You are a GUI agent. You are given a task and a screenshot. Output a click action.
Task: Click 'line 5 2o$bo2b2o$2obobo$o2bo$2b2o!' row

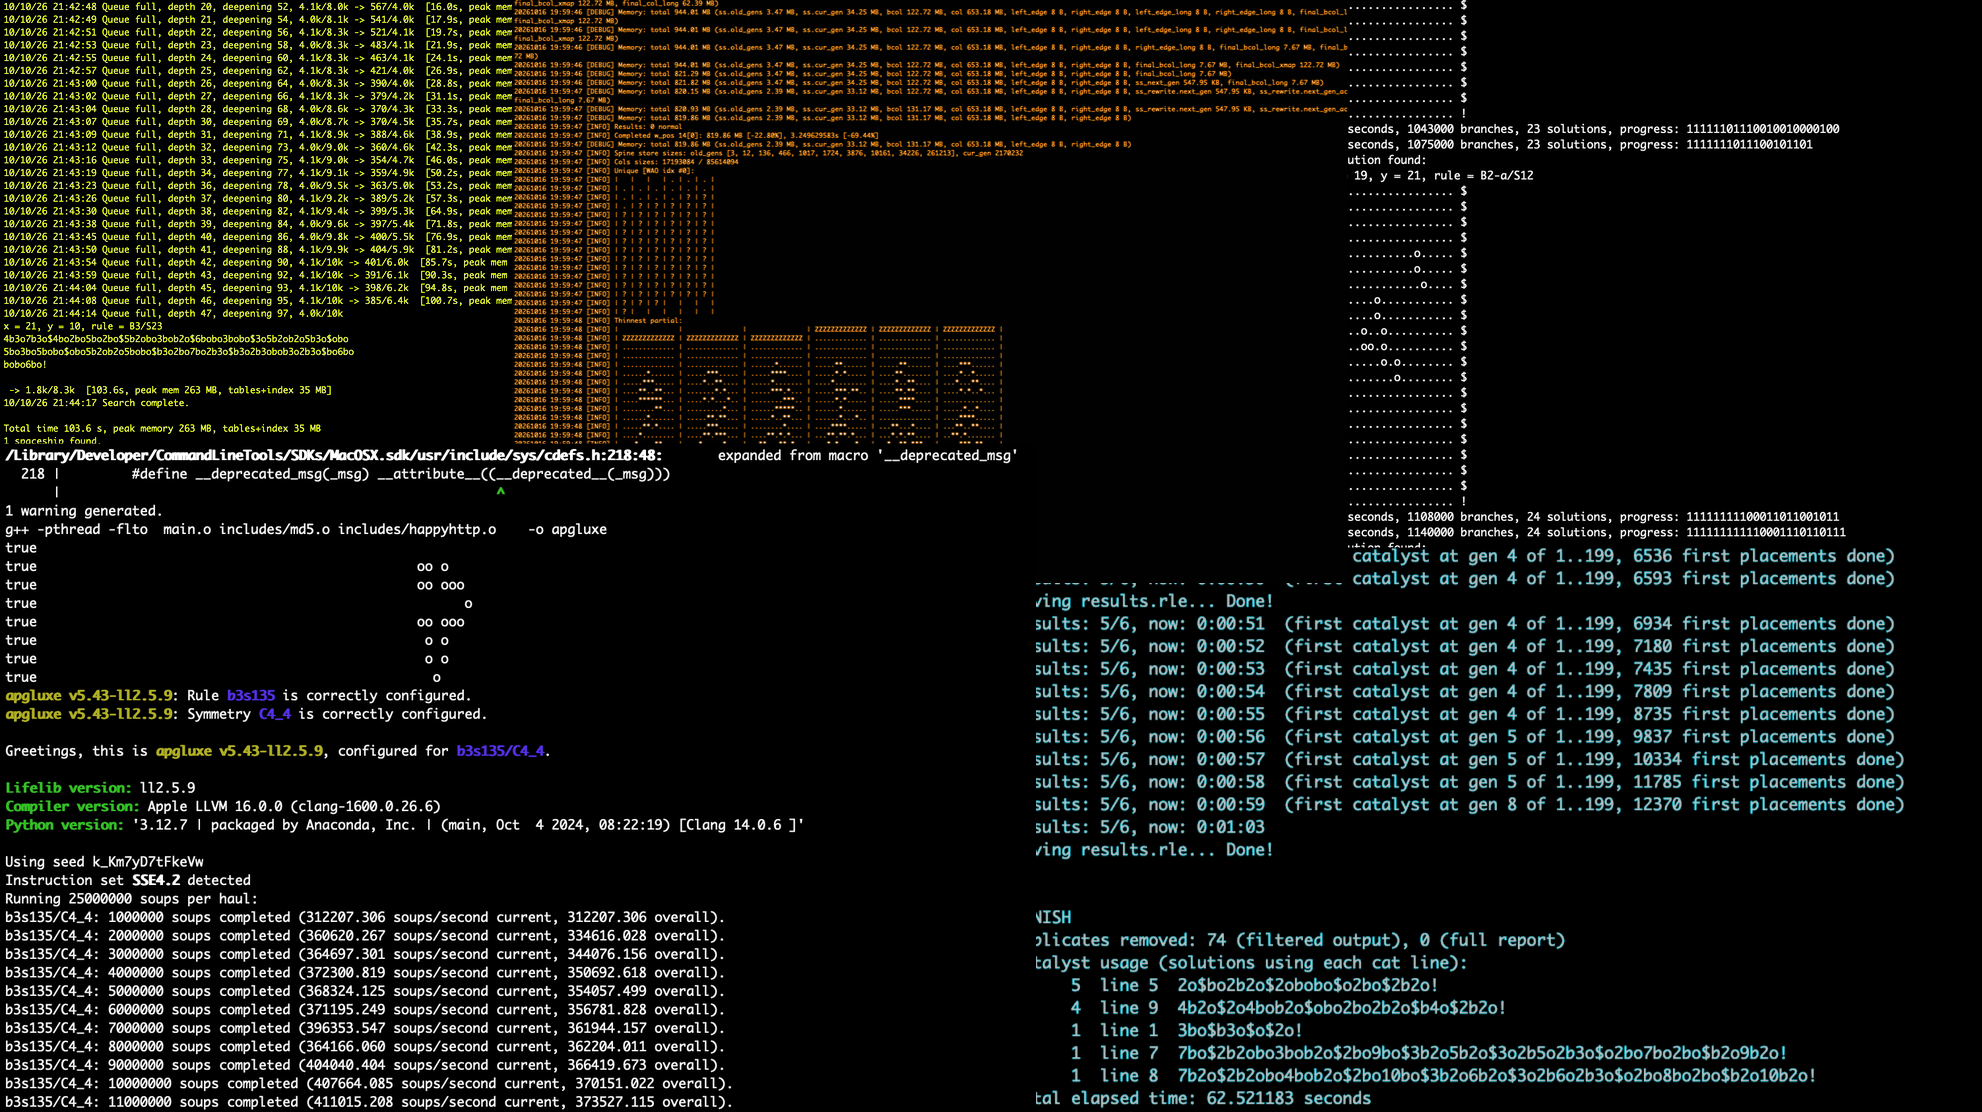click(1254, 986)
